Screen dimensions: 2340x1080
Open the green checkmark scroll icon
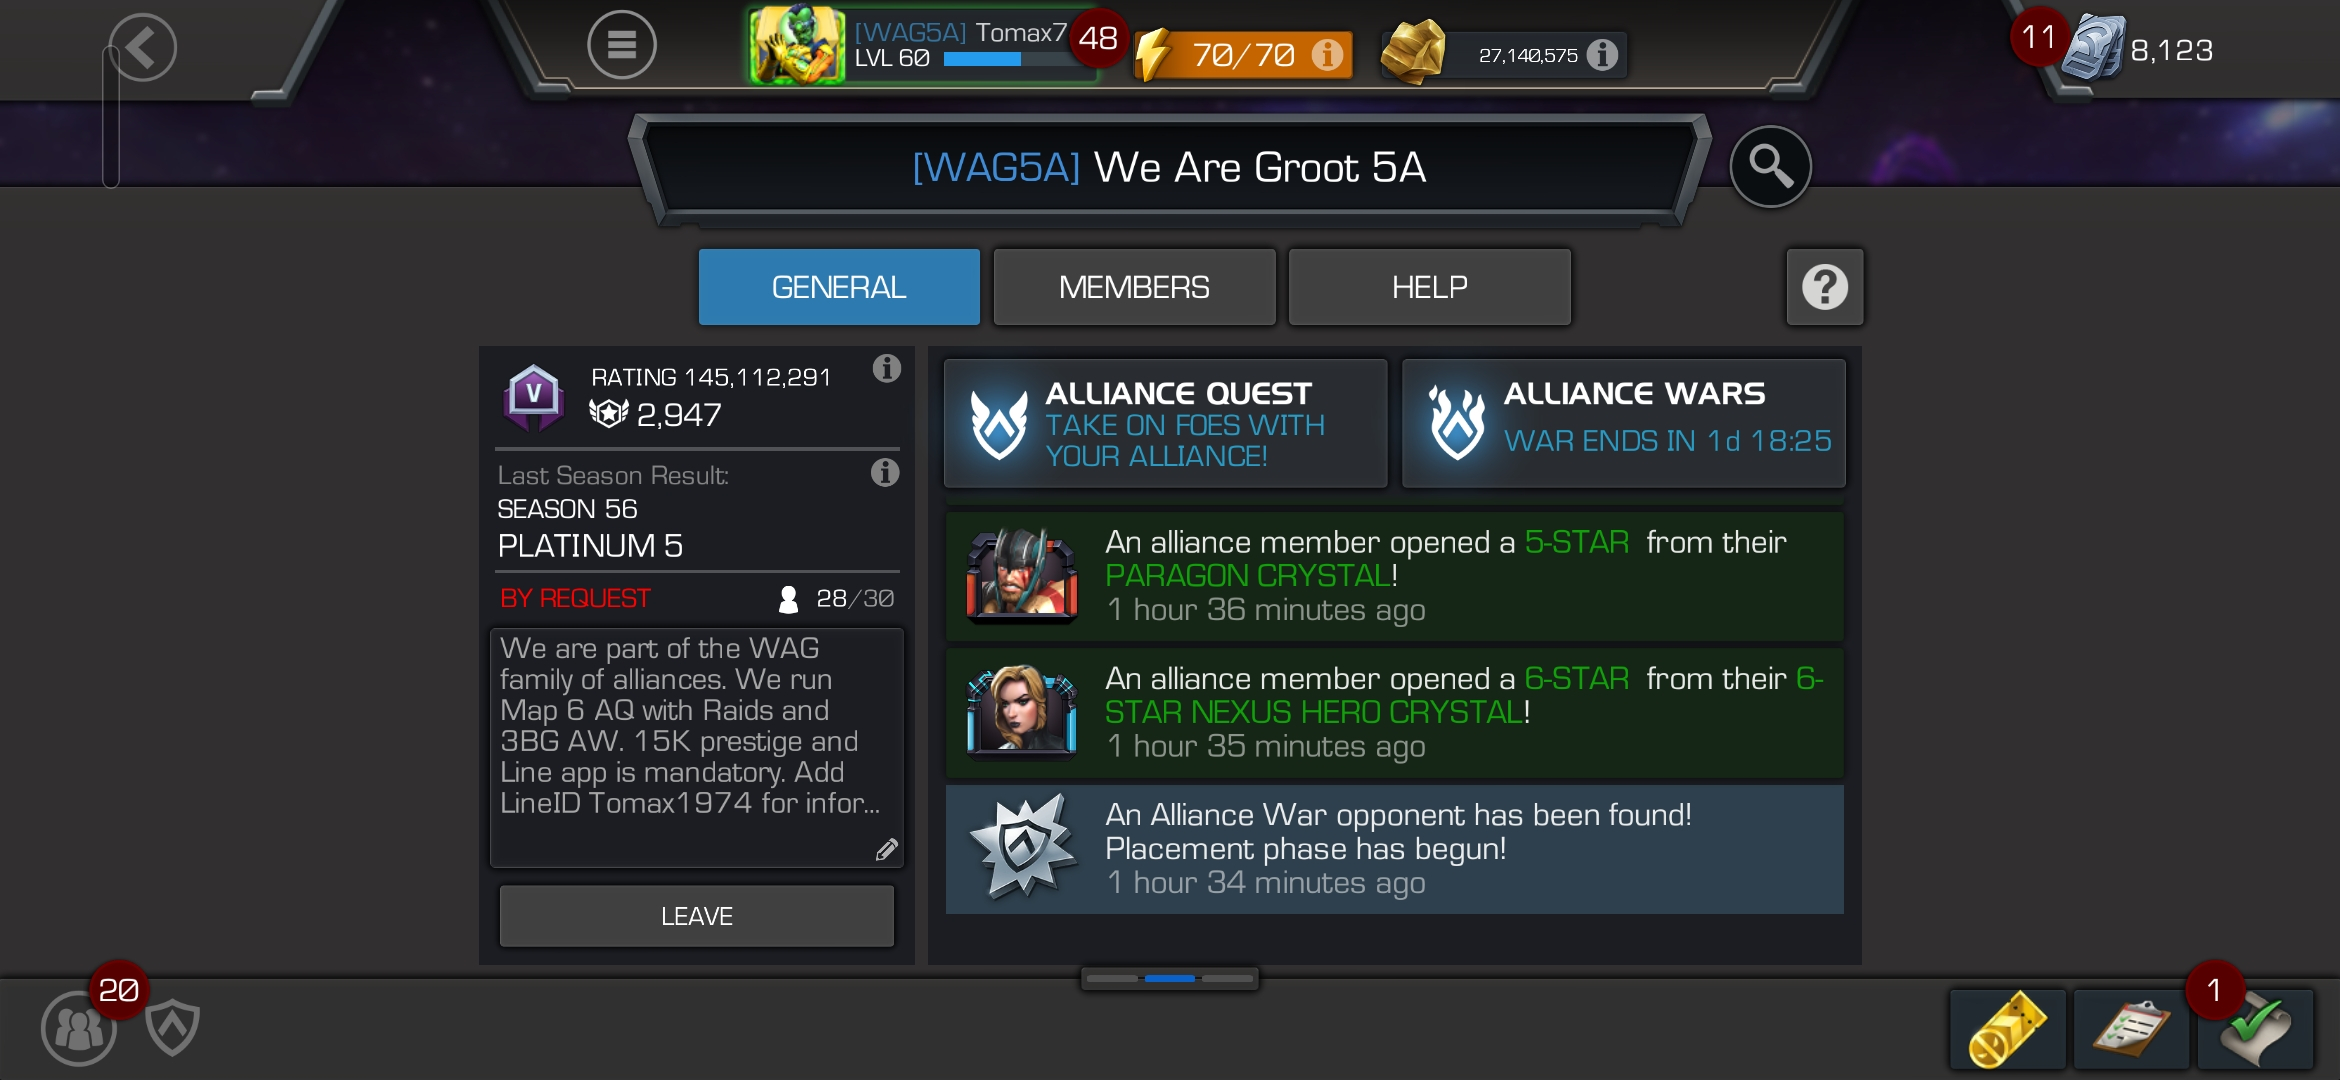[x=2256, y=1029]
